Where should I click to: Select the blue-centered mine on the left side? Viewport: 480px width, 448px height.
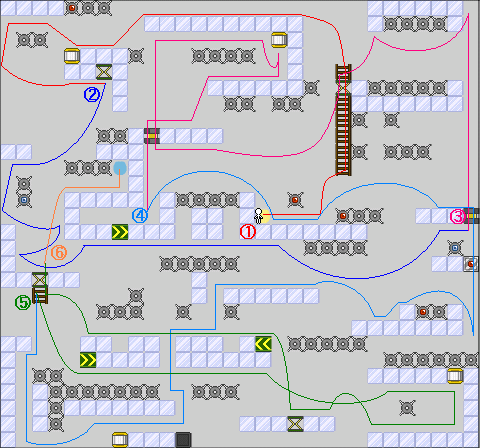tap(24, 200)
